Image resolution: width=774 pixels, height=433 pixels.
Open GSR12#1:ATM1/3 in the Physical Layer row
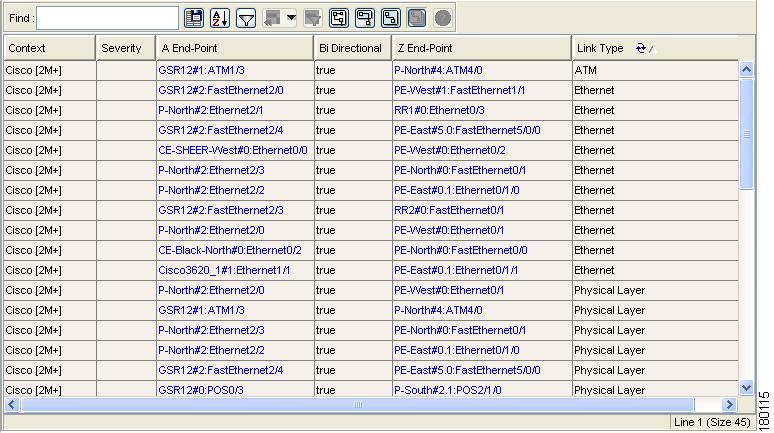pyautogui.click(x=201, y=310)
